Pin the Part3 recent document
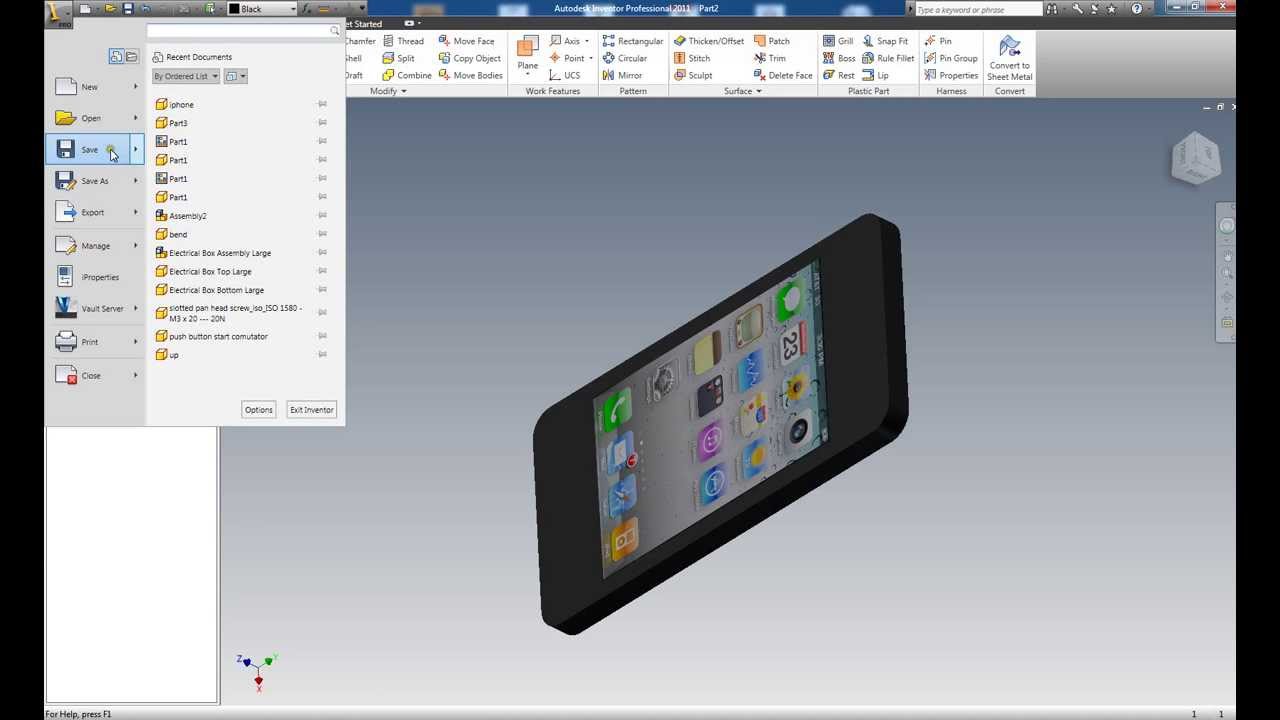Viewport: 1280px width, 720px height. (x=322, y=122)
